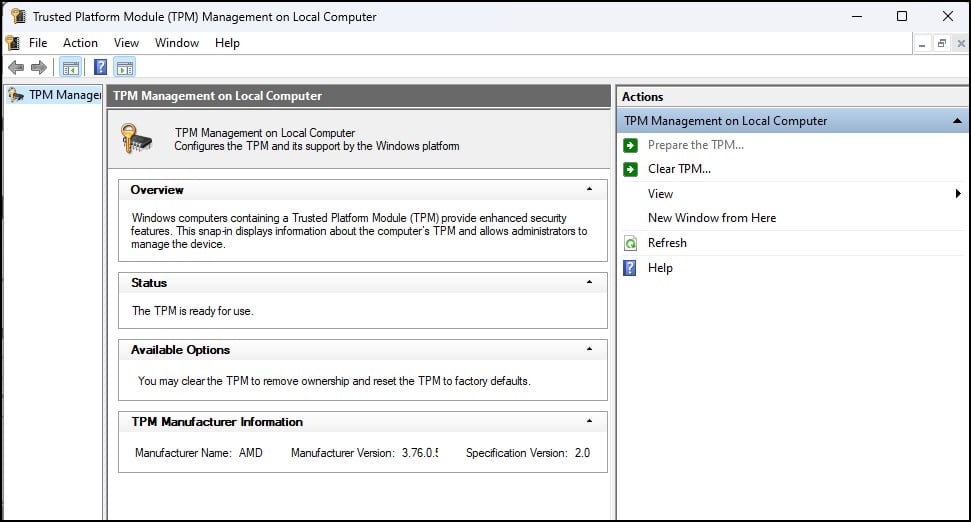Select TPM Management node in console tree
This screenshot has width=971, height=522.
62,95
